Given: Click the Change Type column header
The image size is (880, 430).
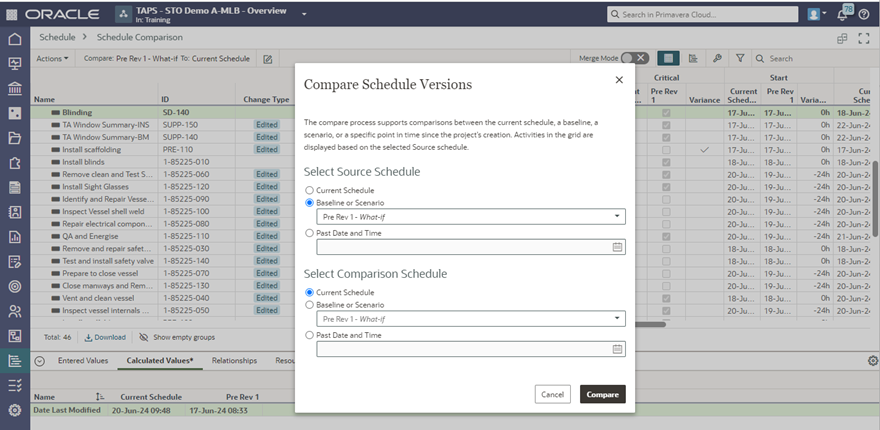Looking at the screenshot, I should [266, 100].
